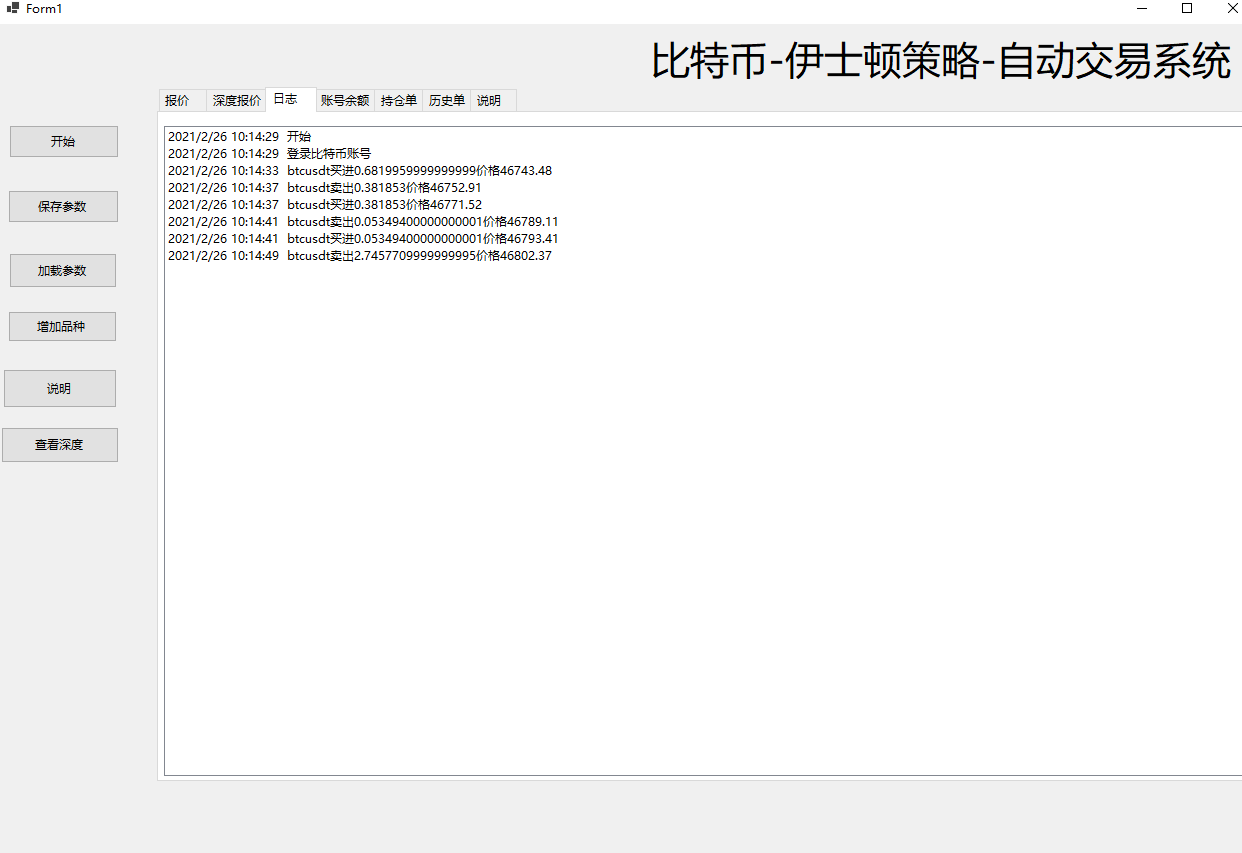This screenshot has height=853, width=1242.
Task: Close the Form1 window
Action: [1231, 8]
